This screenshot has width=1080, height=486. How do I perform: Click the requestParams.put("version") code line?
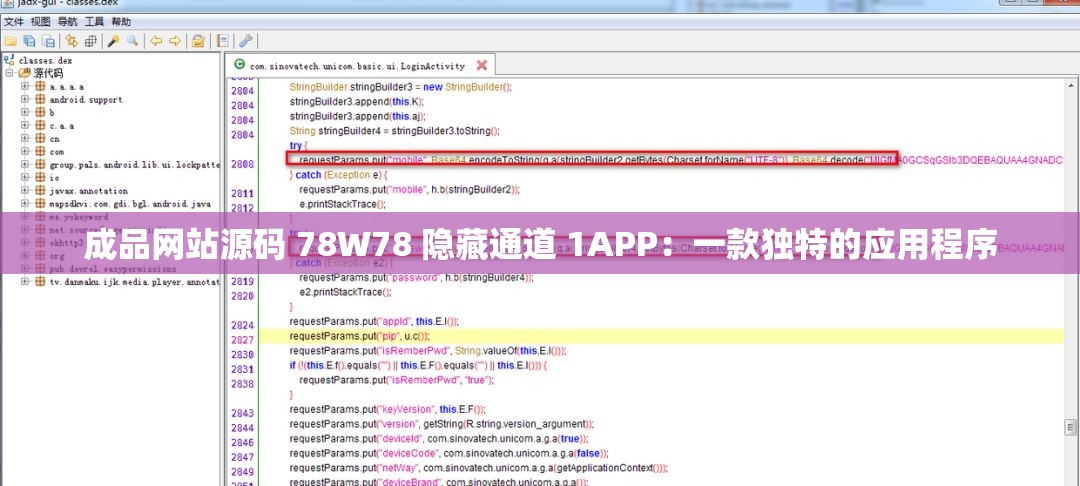click(x=442, y=423)
